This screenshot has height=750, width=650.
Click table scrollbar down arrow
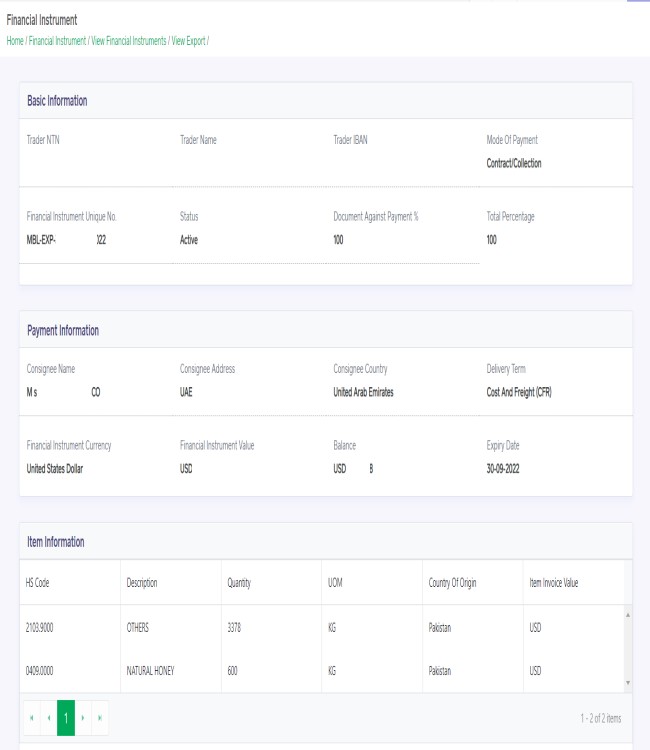pyautogui.click(x=628, y=683)
